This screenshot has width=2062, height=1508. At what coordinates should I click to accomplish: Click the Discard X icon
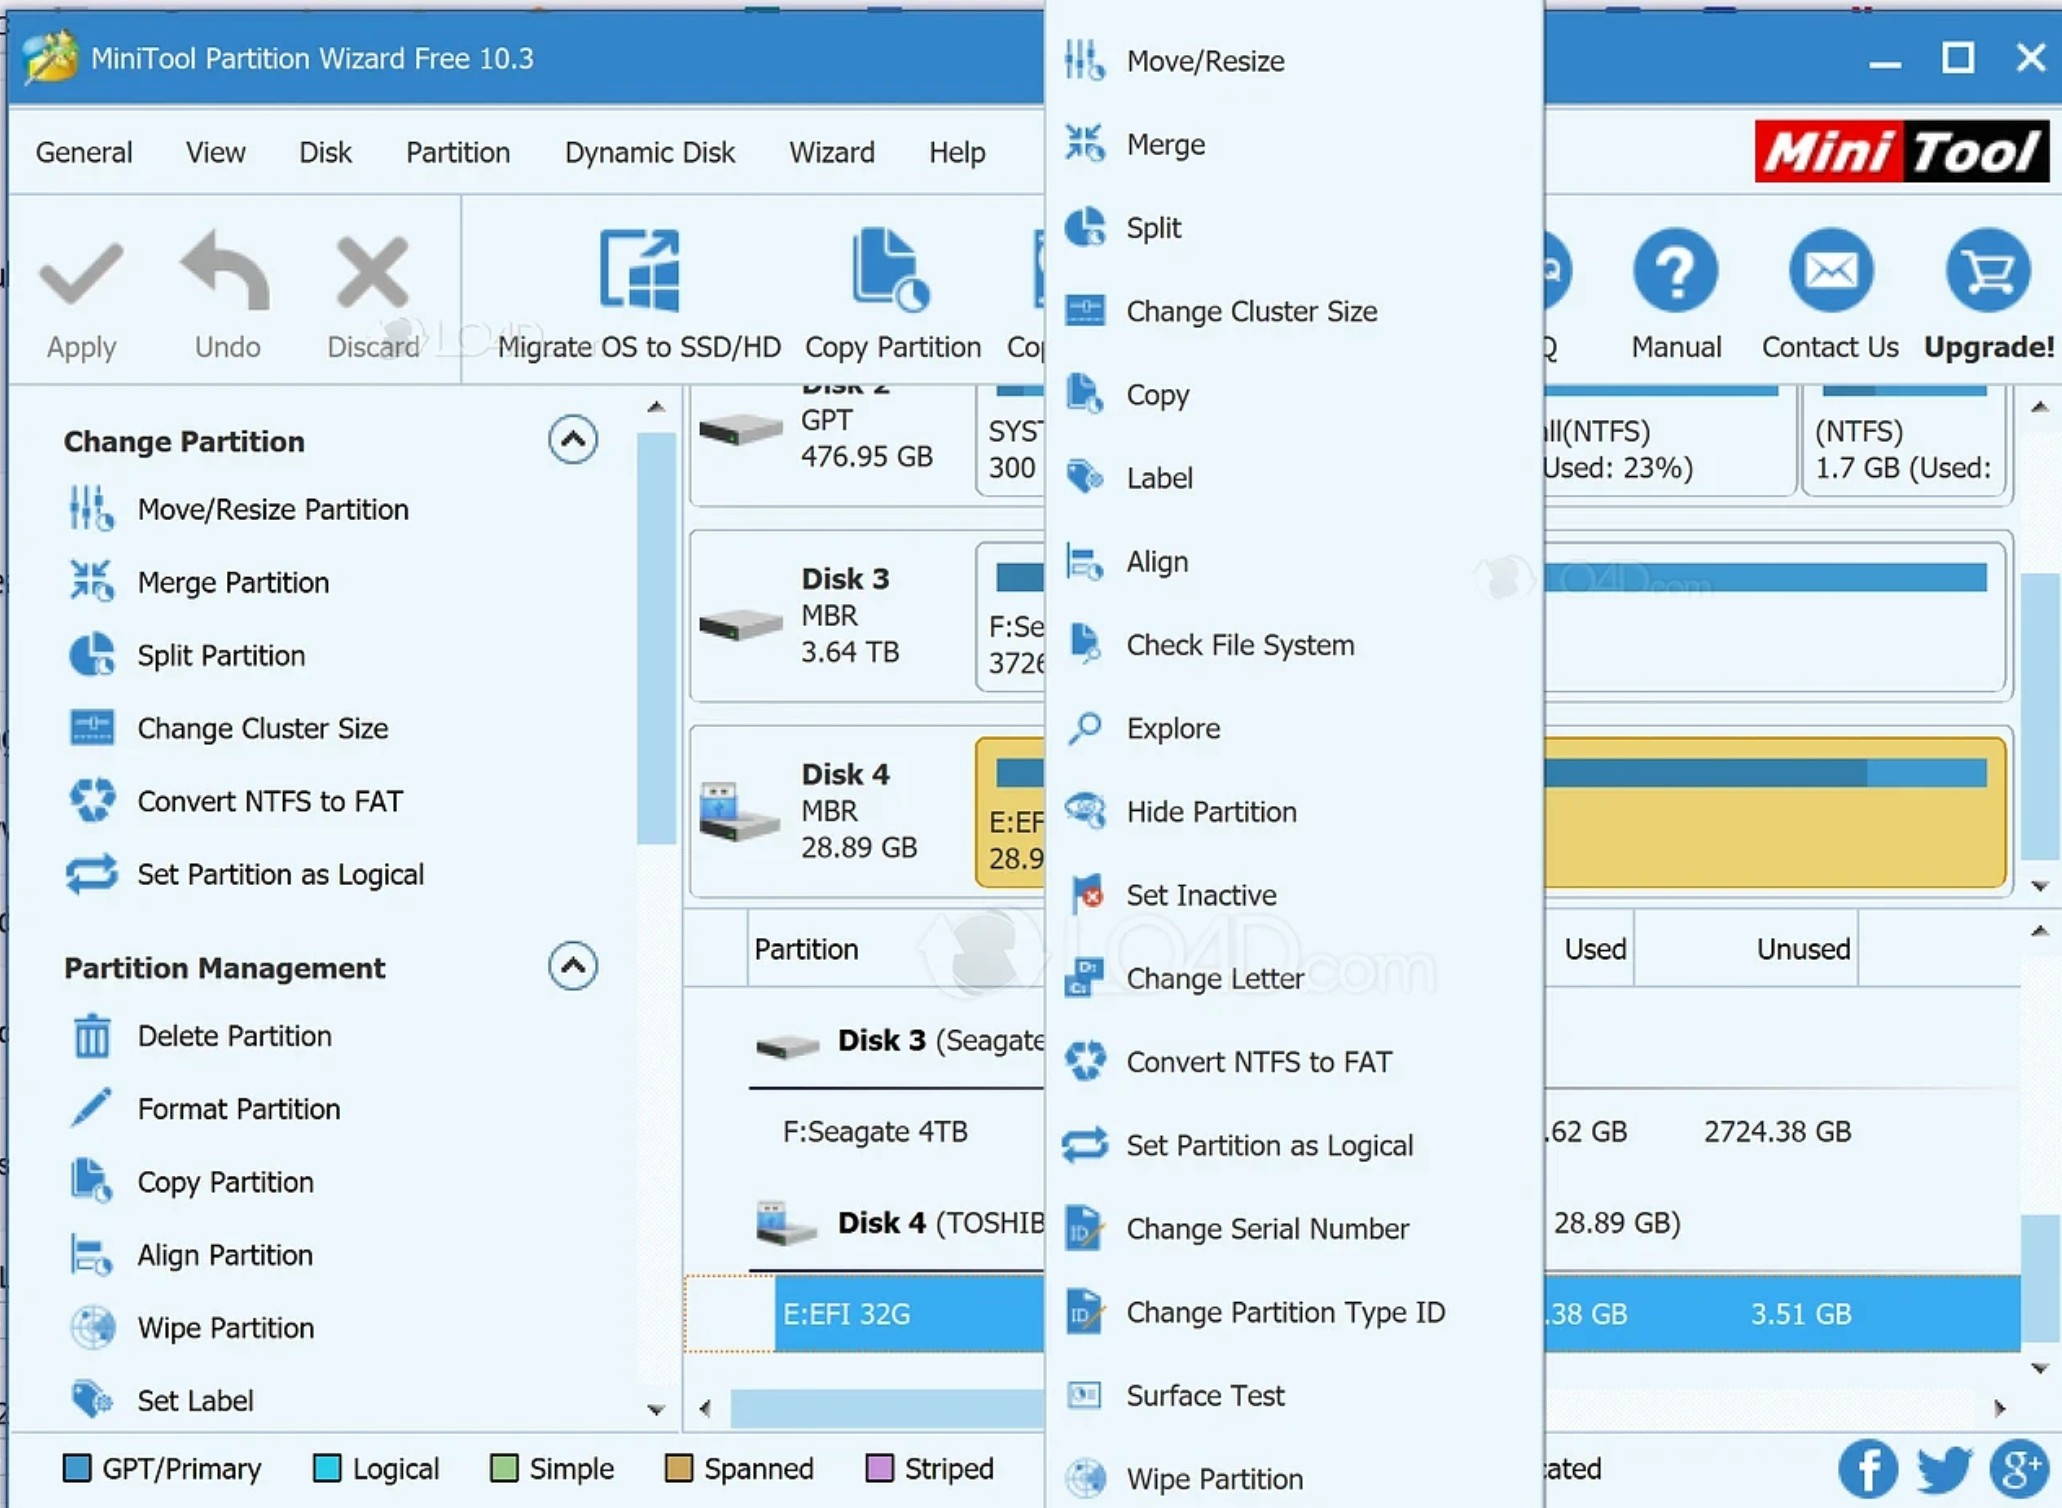[x=372, y=272]
